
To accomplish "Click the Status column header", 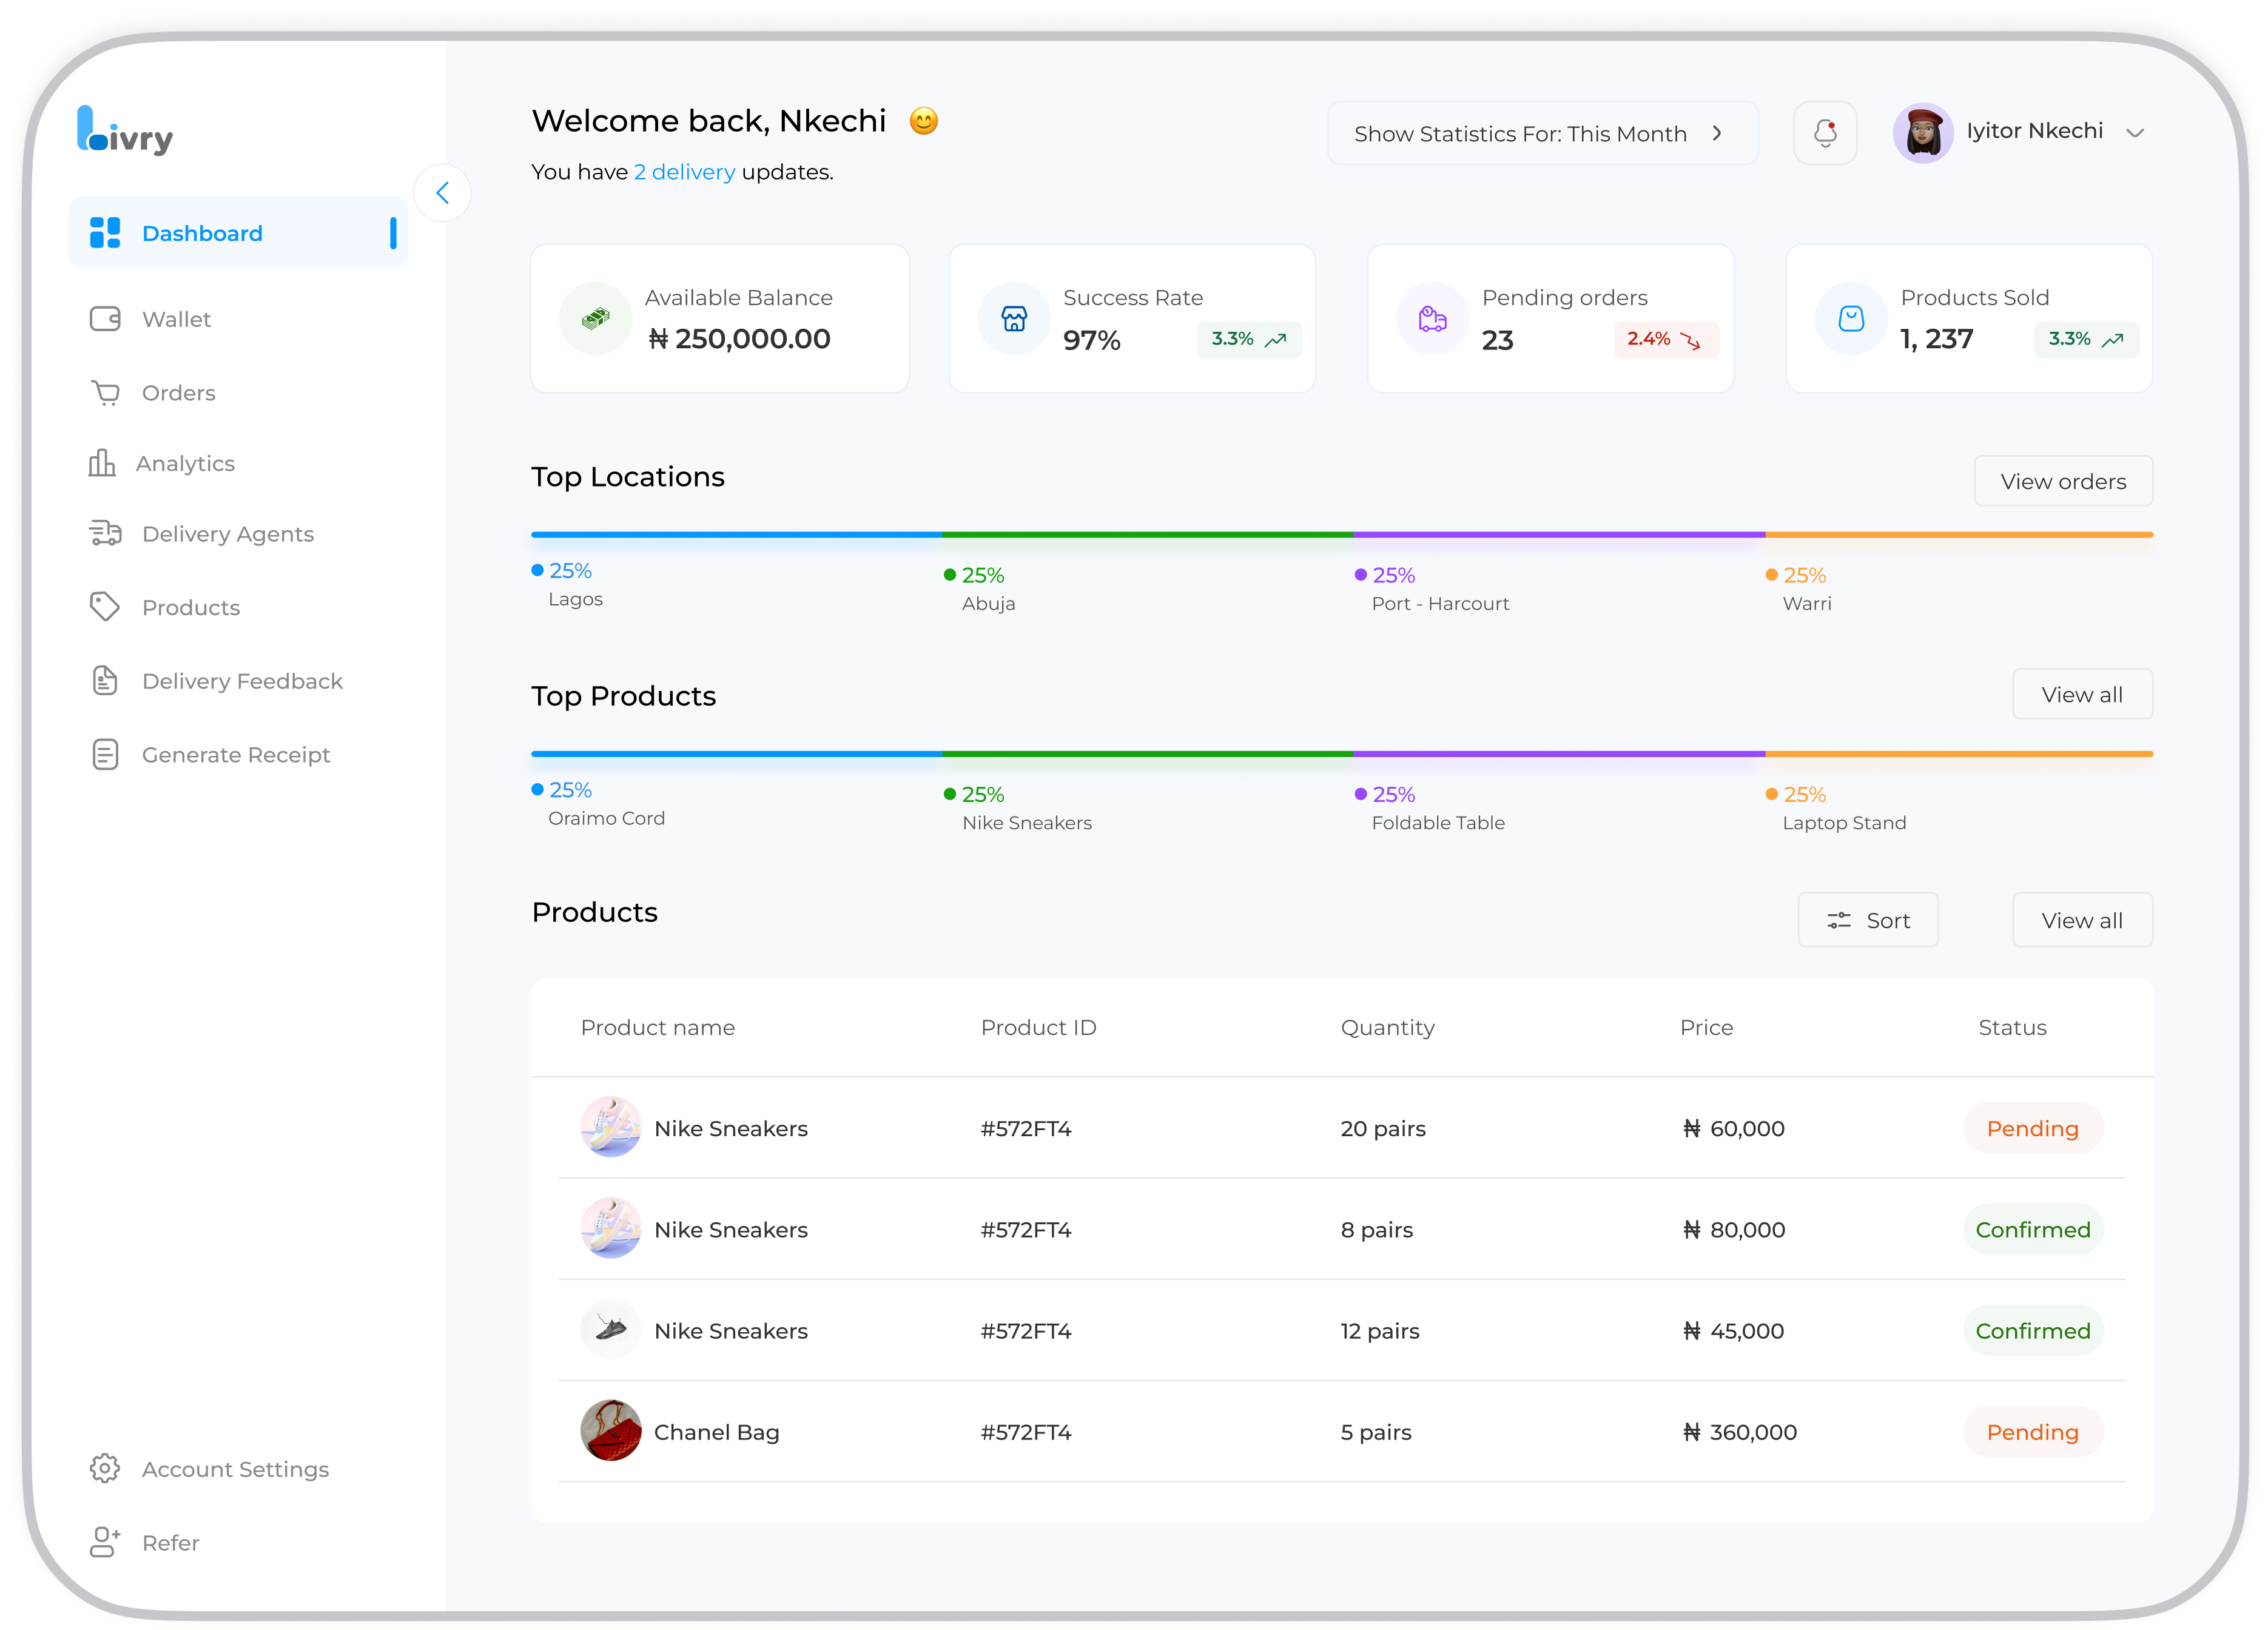I will pos(2012,1027).
